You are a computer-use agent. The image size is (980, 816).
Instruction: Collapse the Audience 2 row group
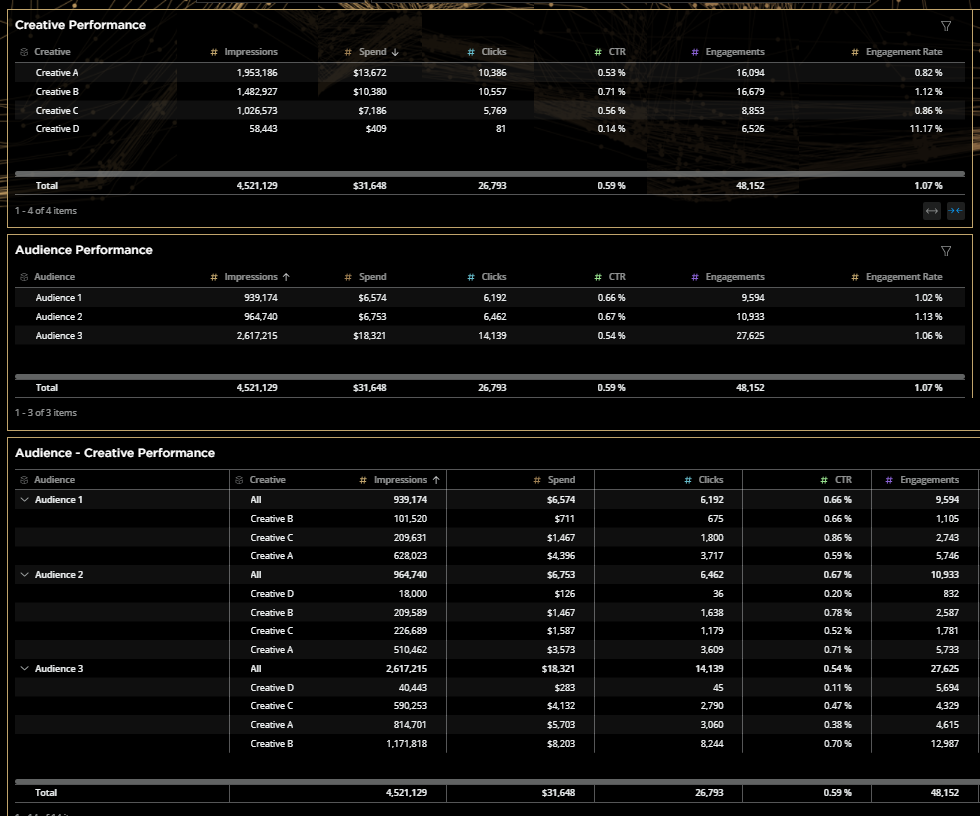pyautogui.click(x=24, y=575)
